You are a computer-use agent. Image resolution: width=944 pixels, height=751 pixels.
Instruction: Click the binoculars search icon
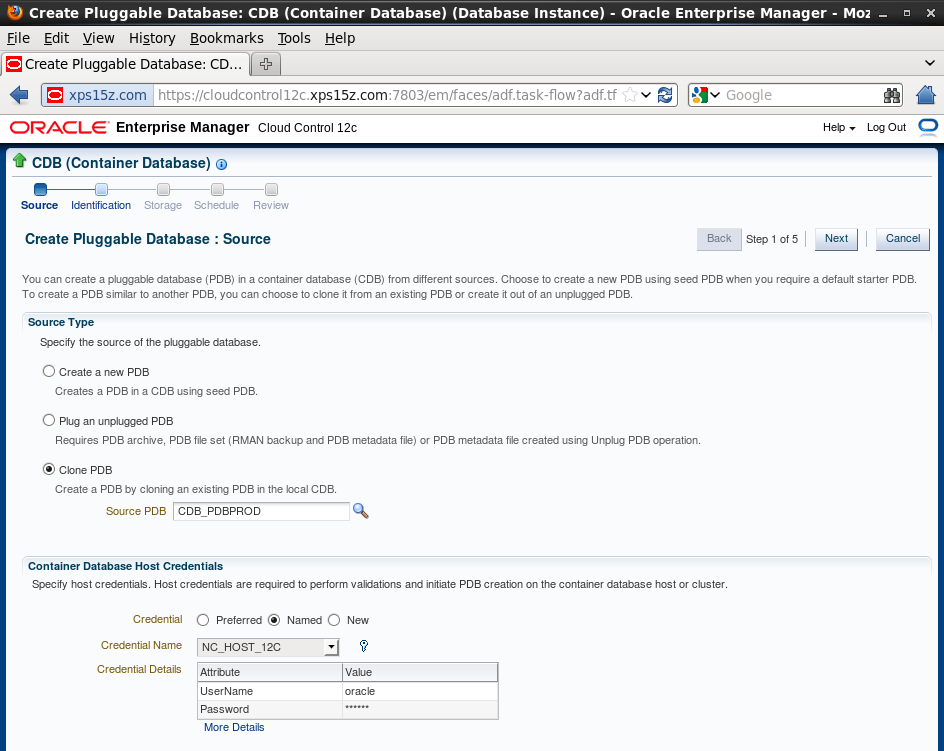click(892, 95)
